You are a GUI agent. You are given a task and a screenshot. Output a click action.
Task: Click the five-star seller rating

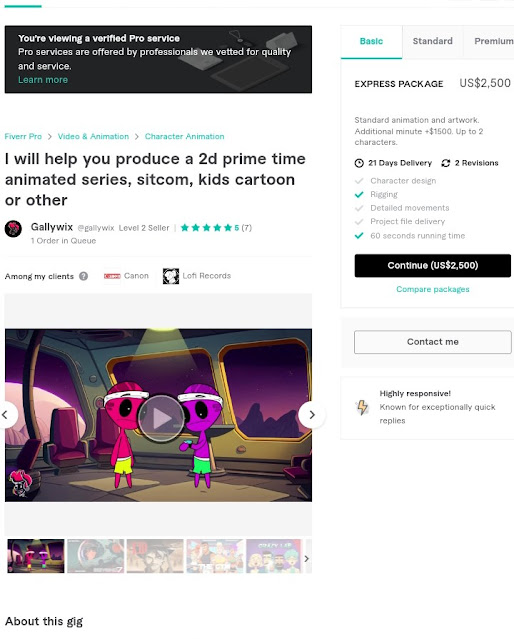point(207,227)
